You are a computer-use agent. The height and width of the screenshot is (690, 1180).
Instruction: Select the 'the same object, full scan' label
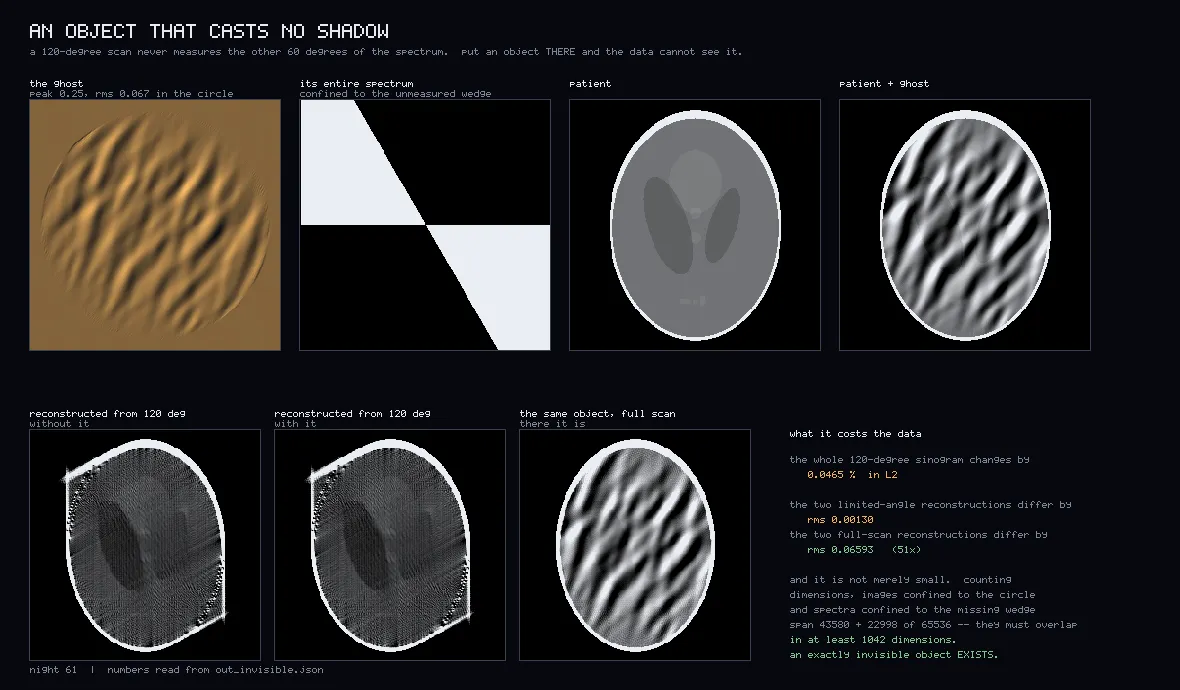(598, 414)
